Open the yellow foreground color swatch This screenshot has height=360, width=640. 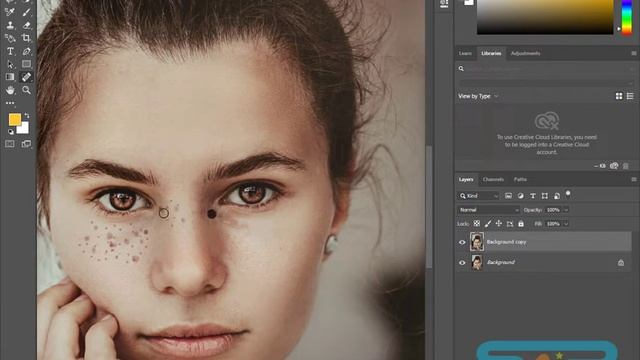pos(15,119)
